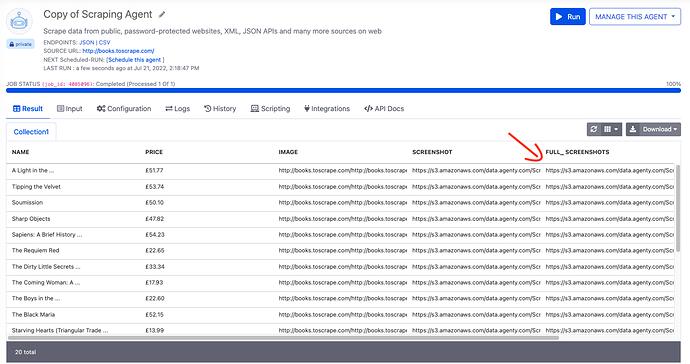The image size is (690, 364).
Task: Click the robot agent avatar icon
Action: point(19,21)
